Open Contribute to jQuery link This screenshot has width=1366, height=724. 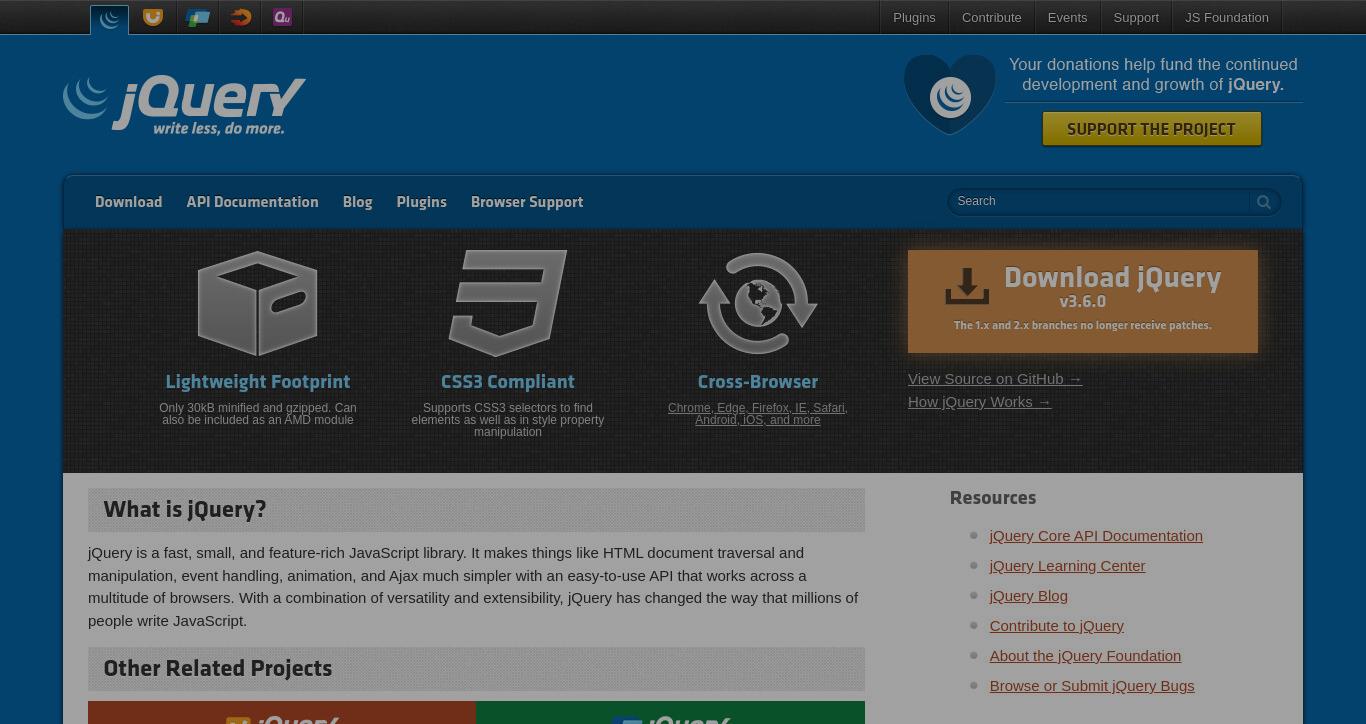(1057, 626)
